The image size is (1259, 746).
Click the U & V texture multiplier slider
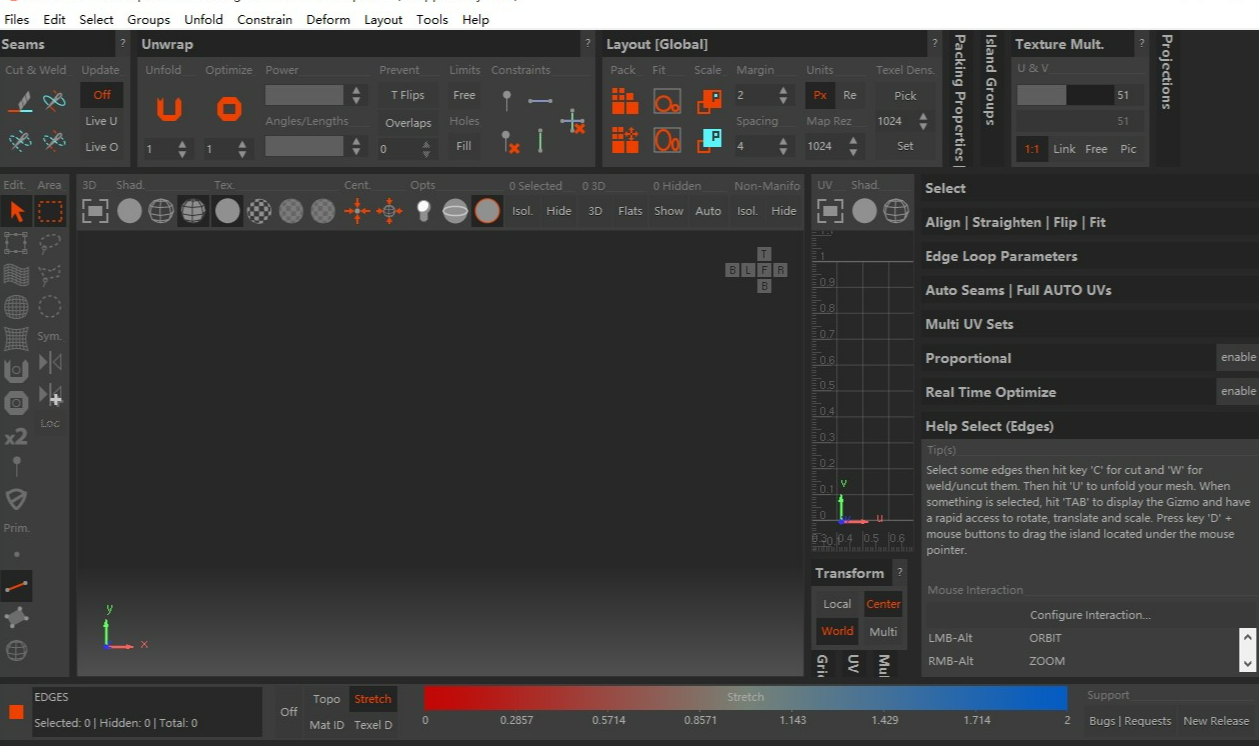coord(1065,95)
